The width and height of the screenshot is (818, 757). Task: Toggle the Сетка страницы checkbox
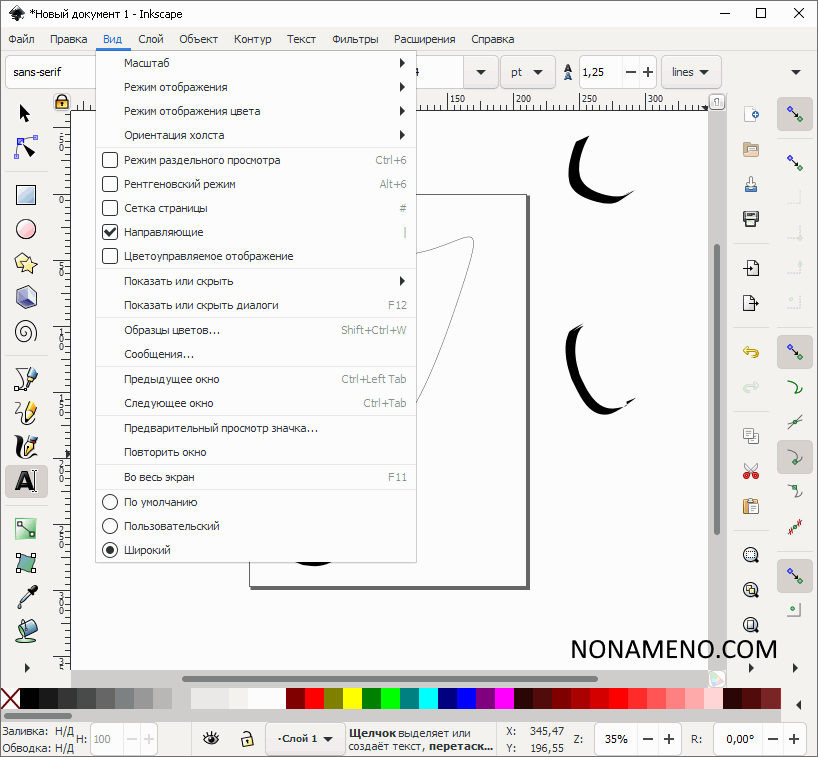coord(111,208)
